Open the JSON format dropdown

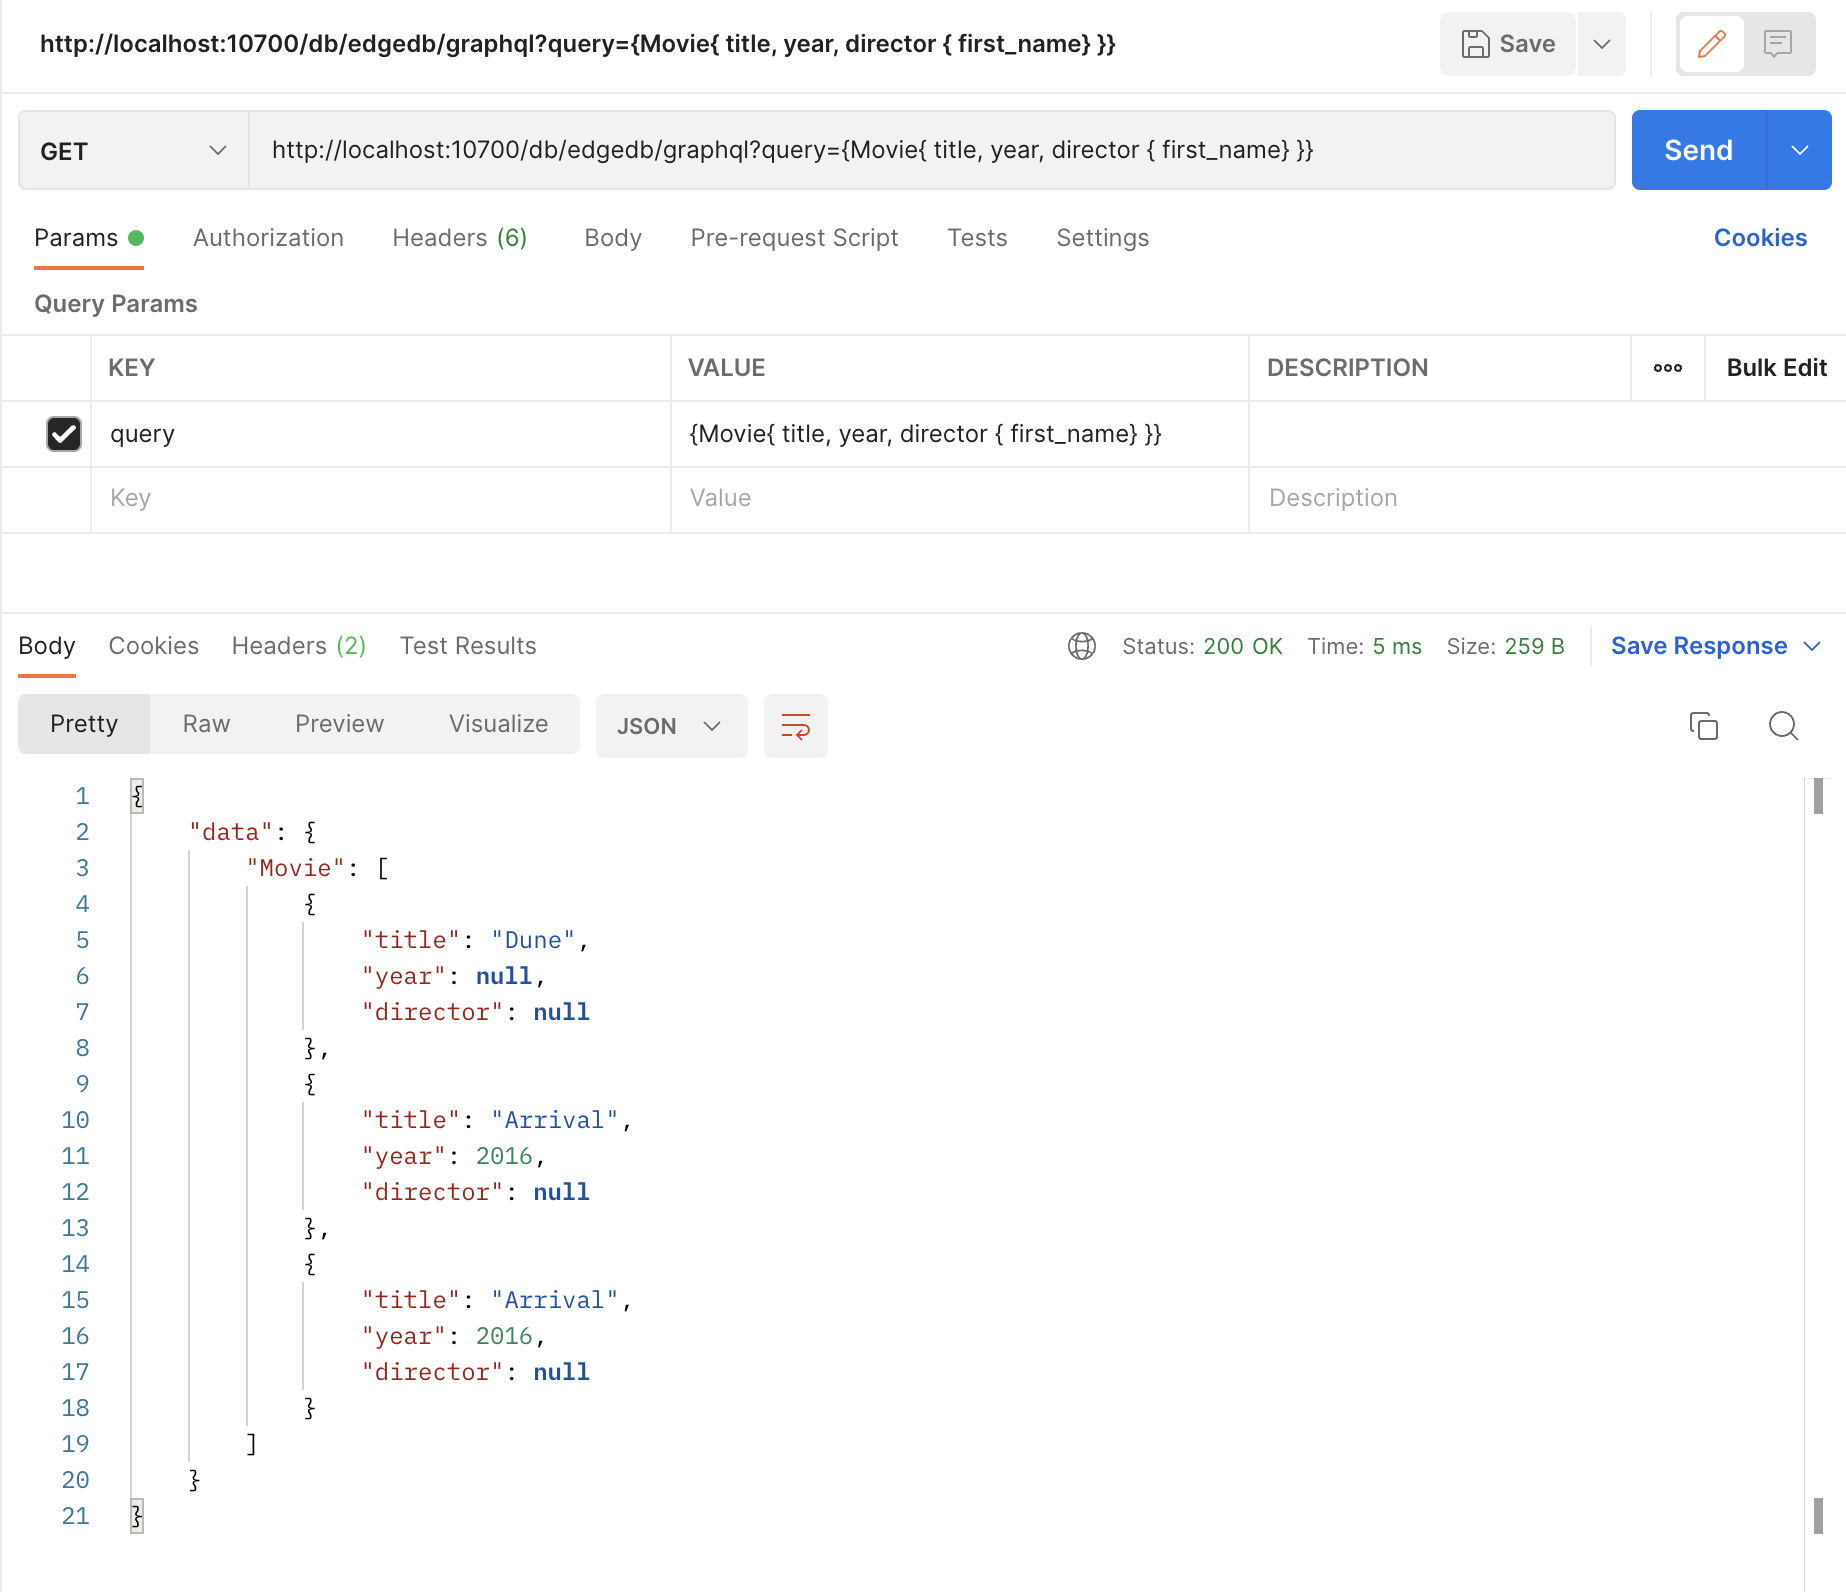pos(671,726)
